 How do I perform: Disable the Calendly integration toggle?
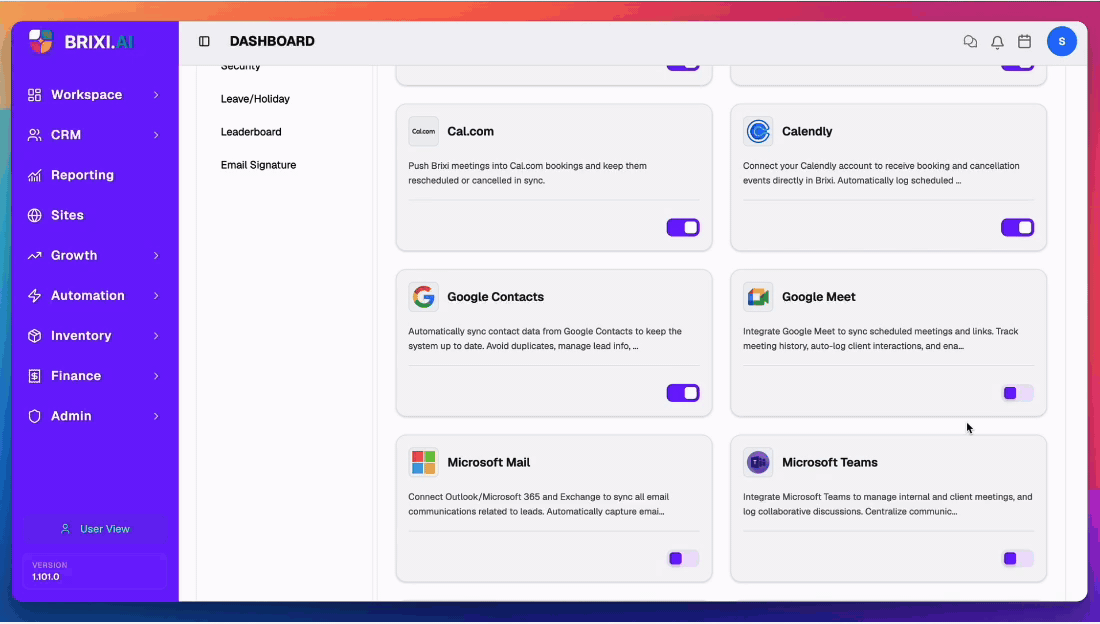pos(1017,227)
